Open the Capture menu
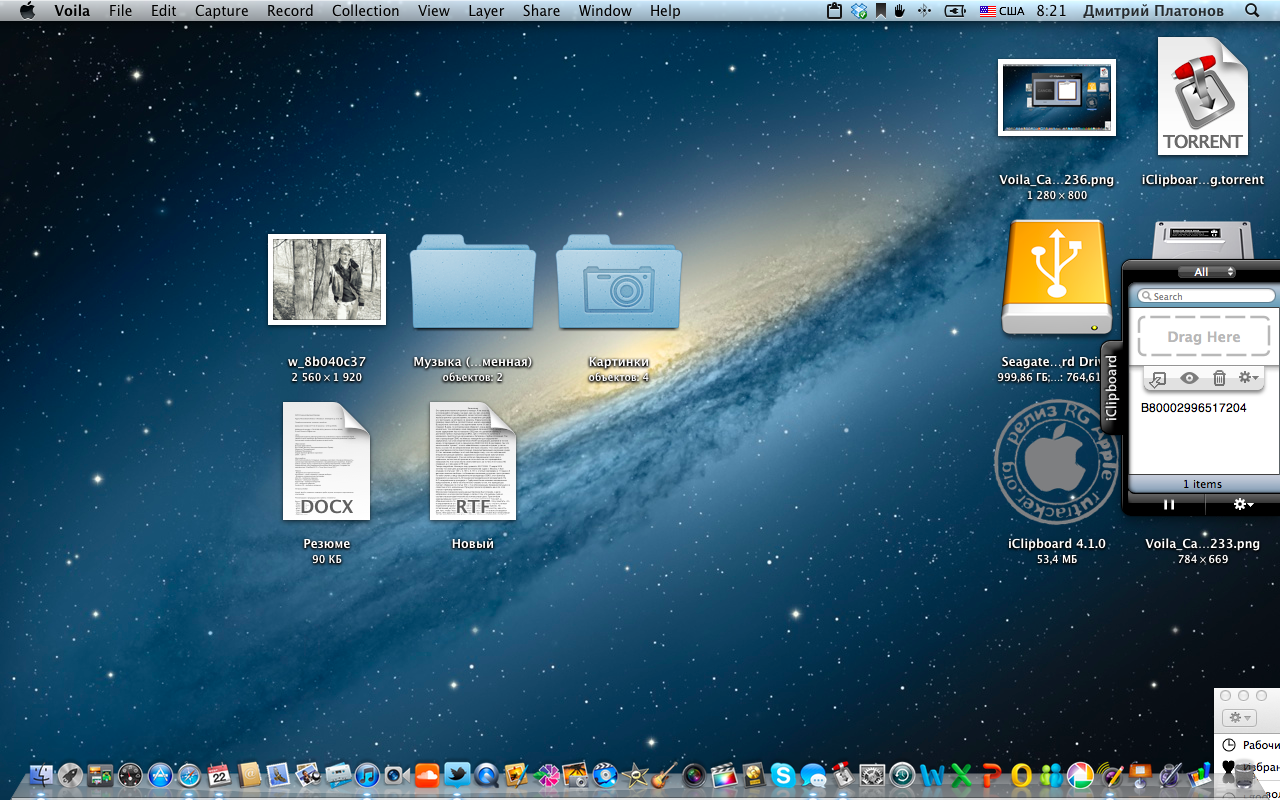The width and height of the screenshot is (1280, 800). tap(221, 11)
